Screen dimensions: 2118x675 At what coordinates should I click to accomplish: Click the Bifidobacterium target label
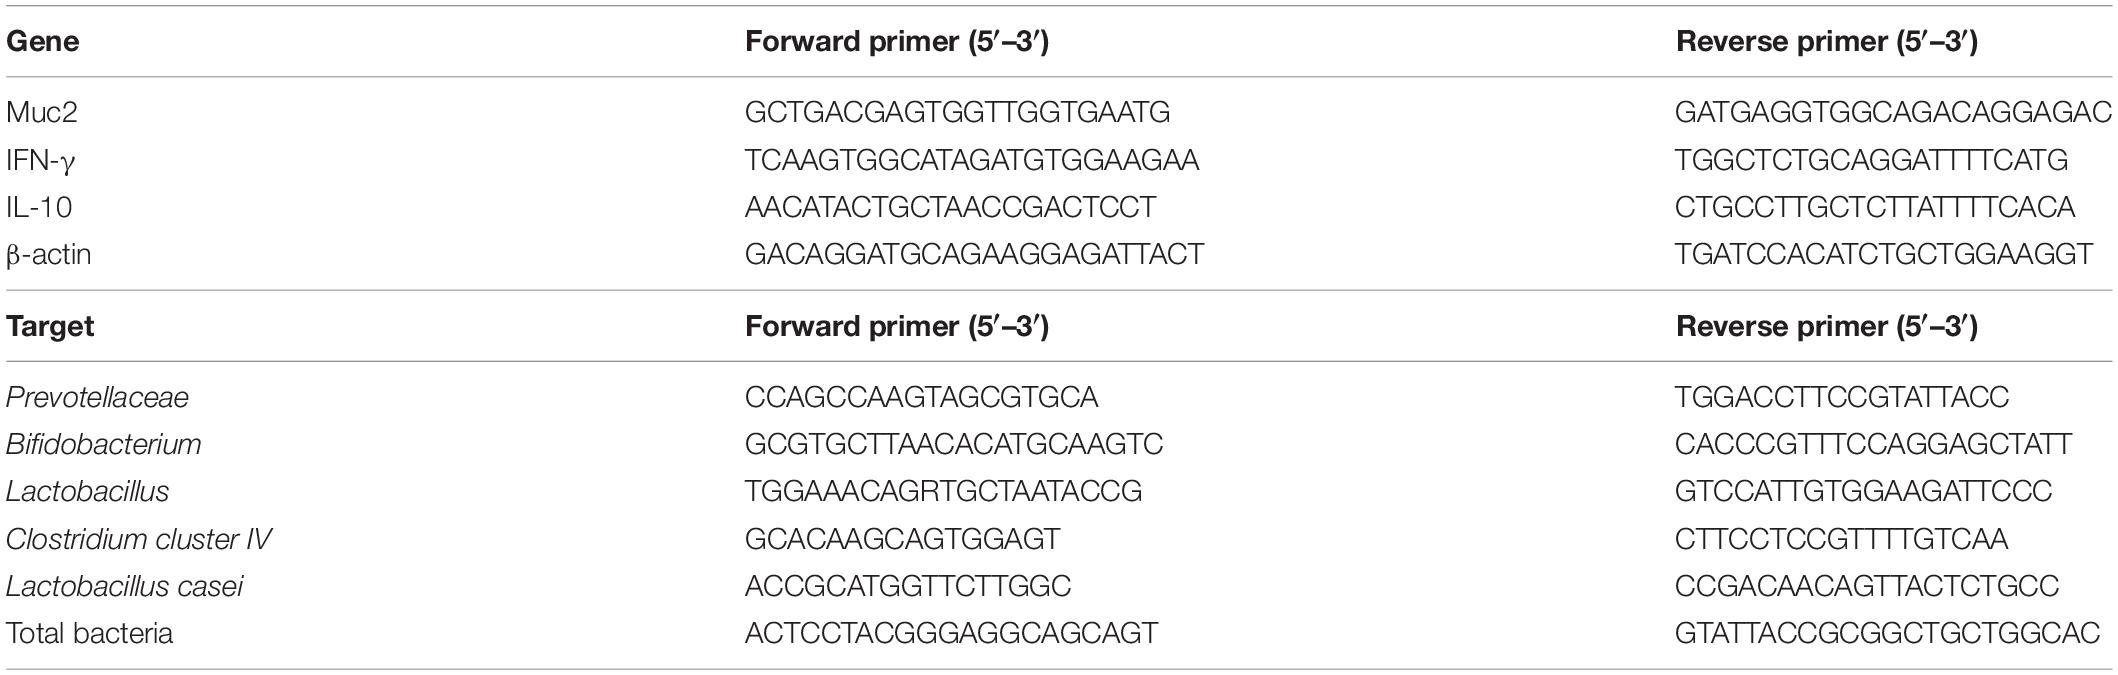(x=104, y=444)
